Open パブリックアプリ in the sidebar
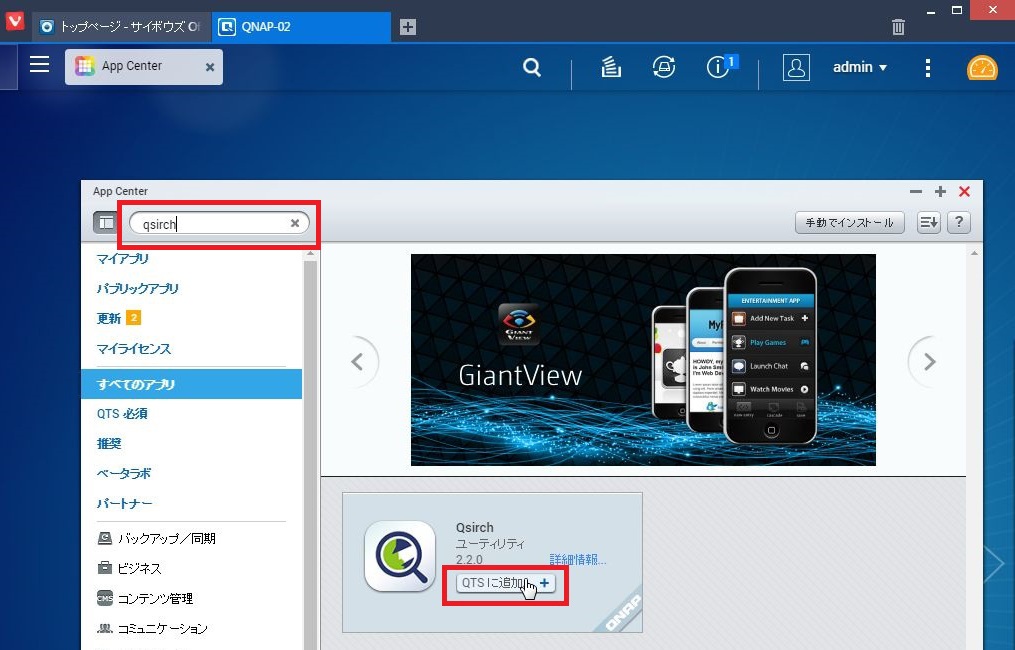The height and width of the screenshot is (650, 1015). pos(137,288)
